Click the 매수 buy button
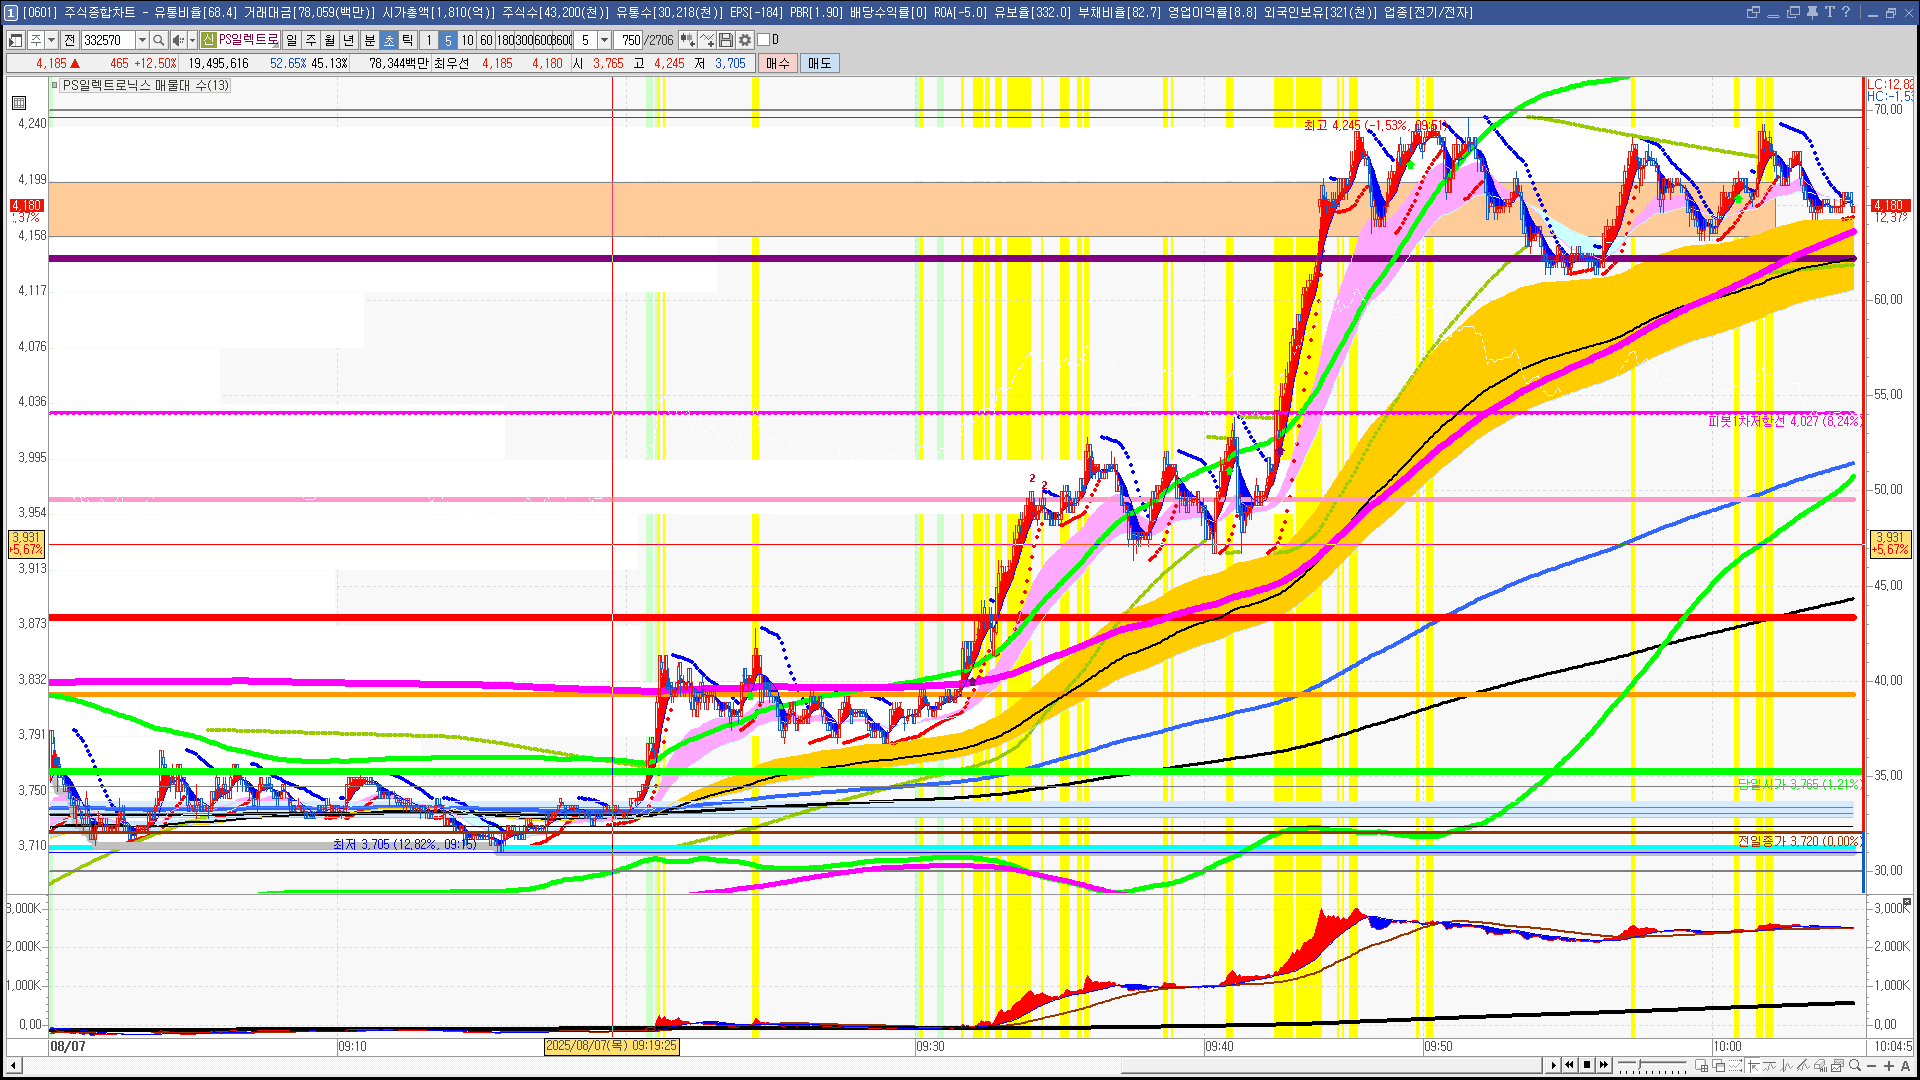Screen dimensions: 1920x1080 click(778, 63)
